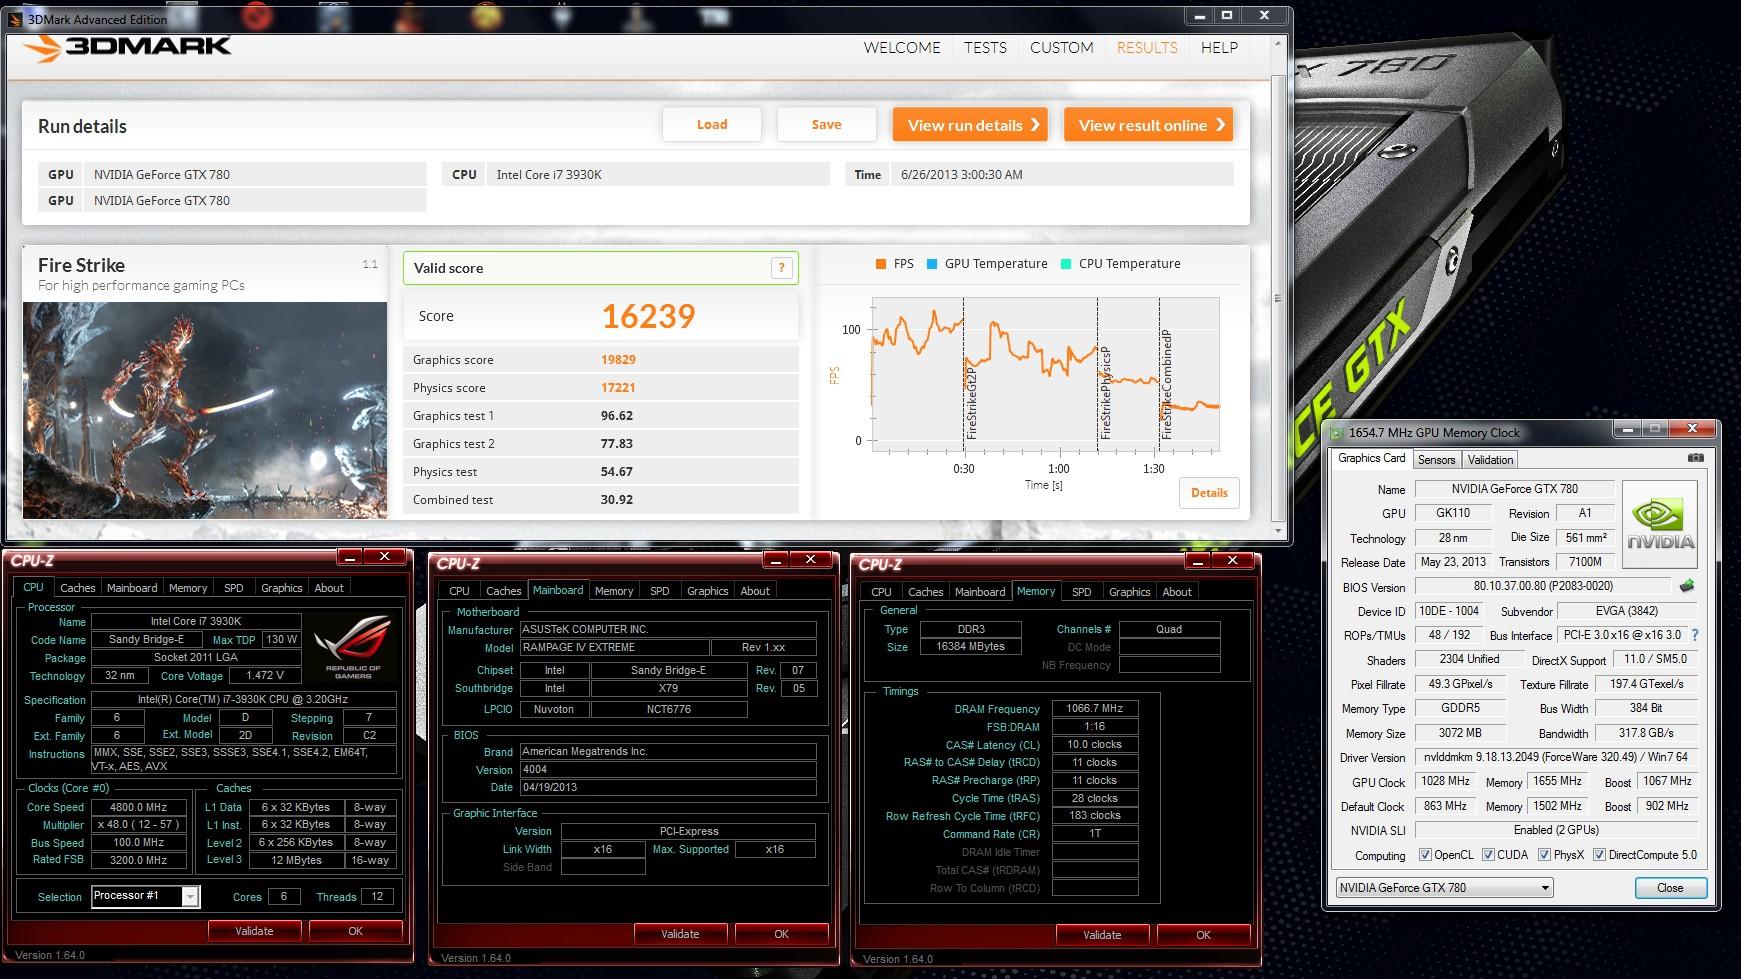
Task: Click the 3DMark scrollbar up arrow
Action: [x=1278, y=45]
